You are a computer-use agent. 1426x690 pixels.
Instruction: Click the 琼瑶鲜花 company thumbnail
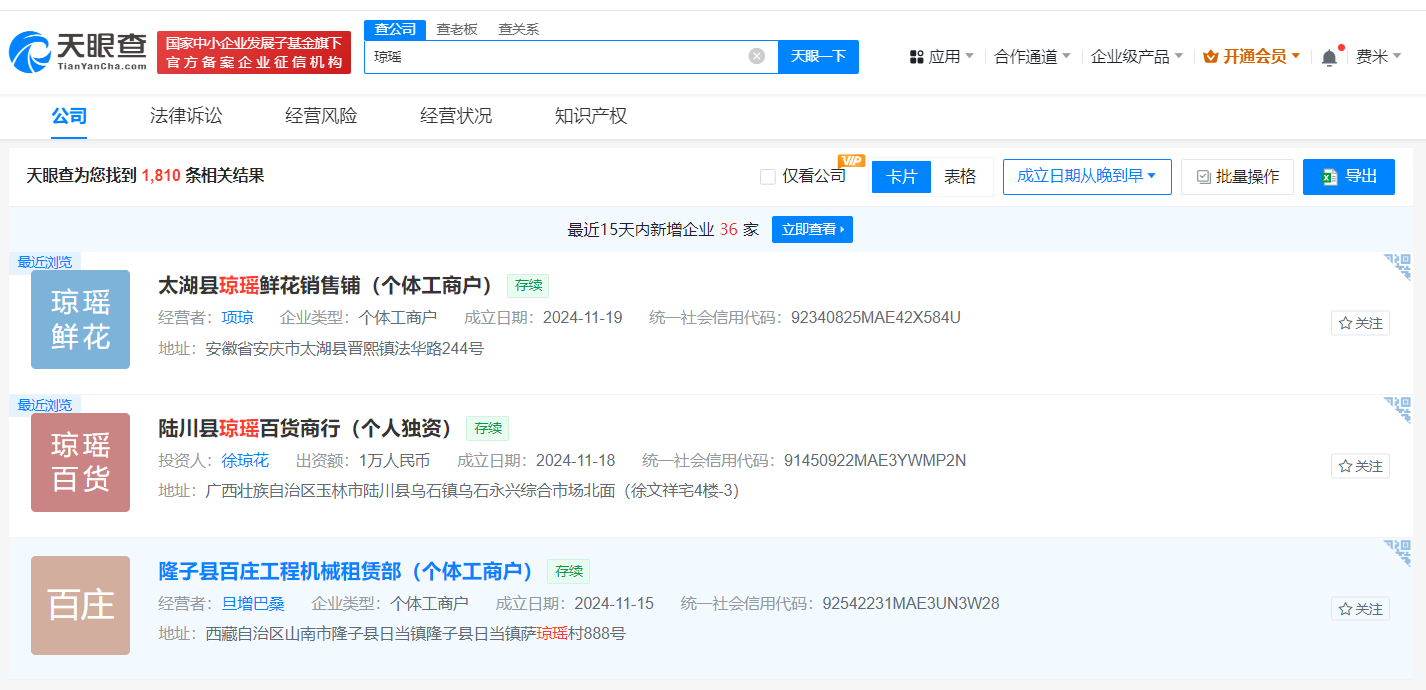click(x=80, y=319)
